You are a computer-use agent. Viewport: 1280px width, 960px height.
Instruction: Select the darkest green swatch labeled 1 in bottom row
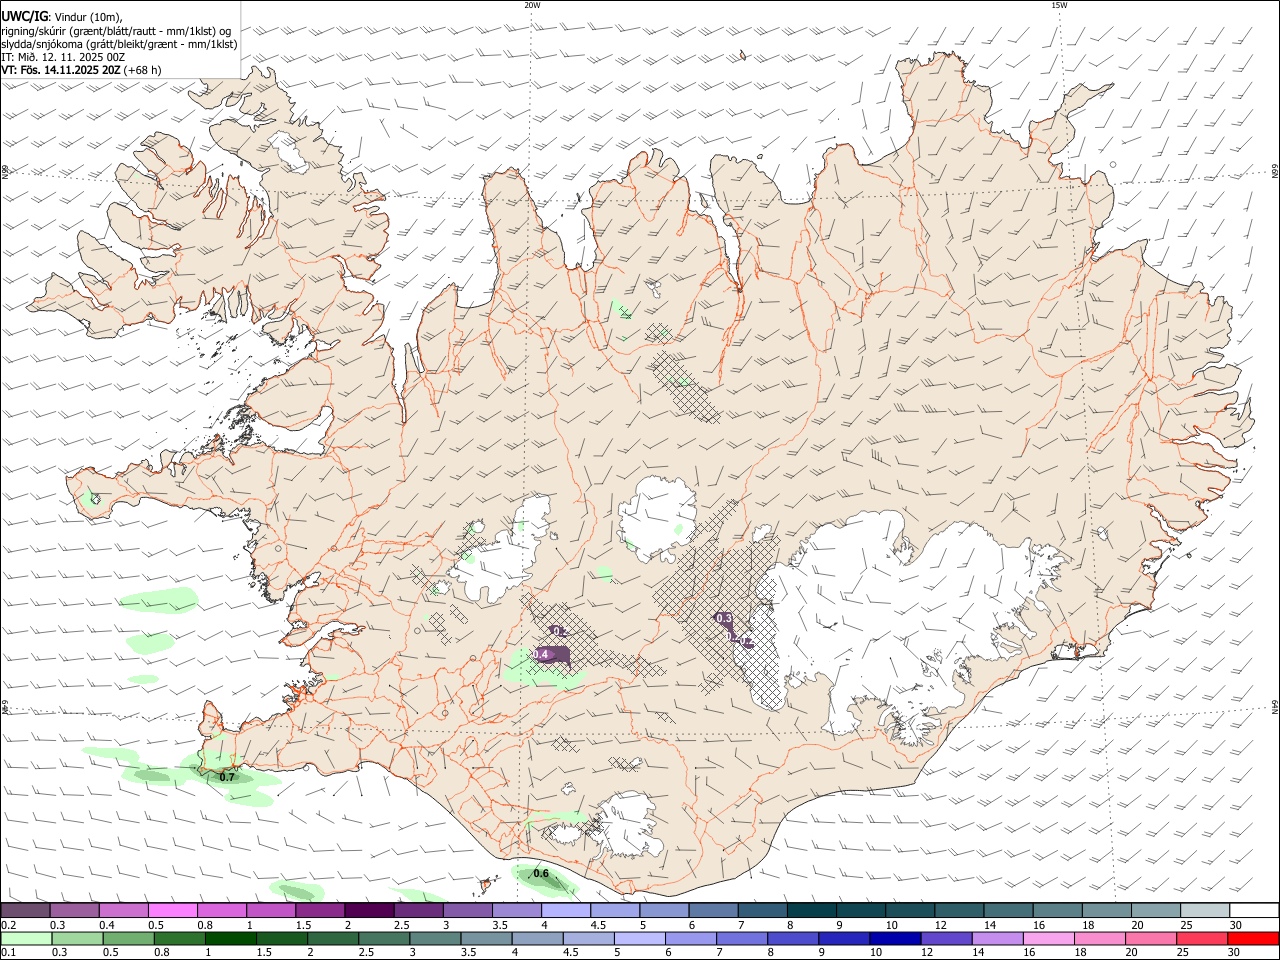(x=230, y=939)
